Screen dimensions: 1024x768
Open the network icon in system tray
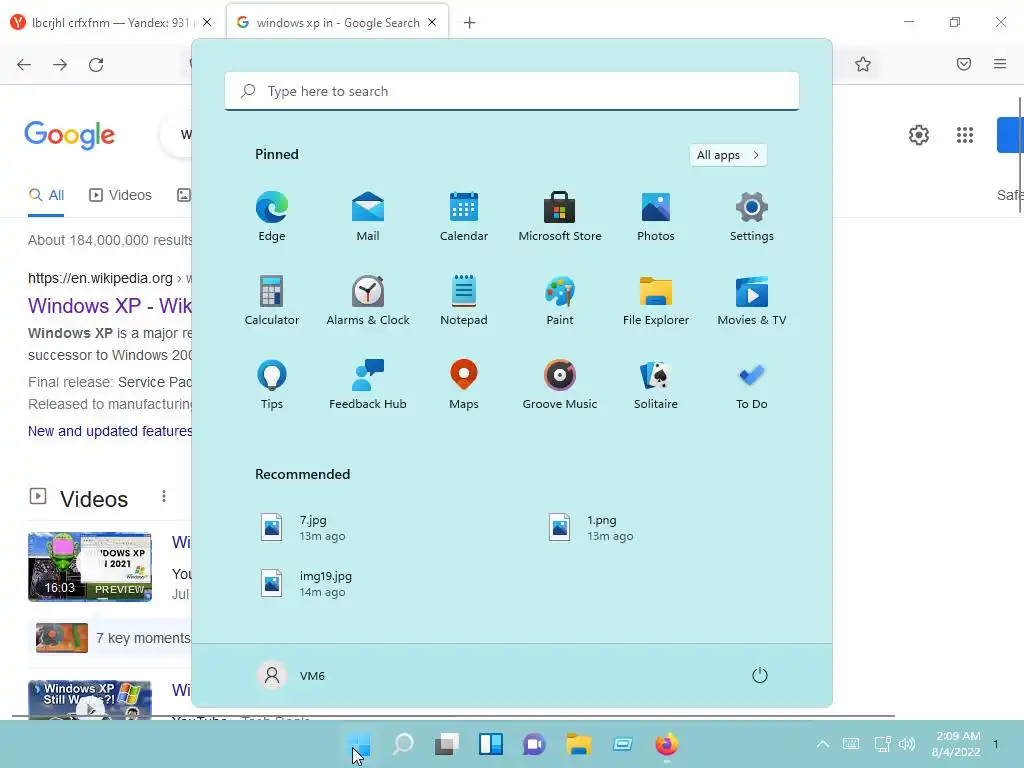point(882,744)
